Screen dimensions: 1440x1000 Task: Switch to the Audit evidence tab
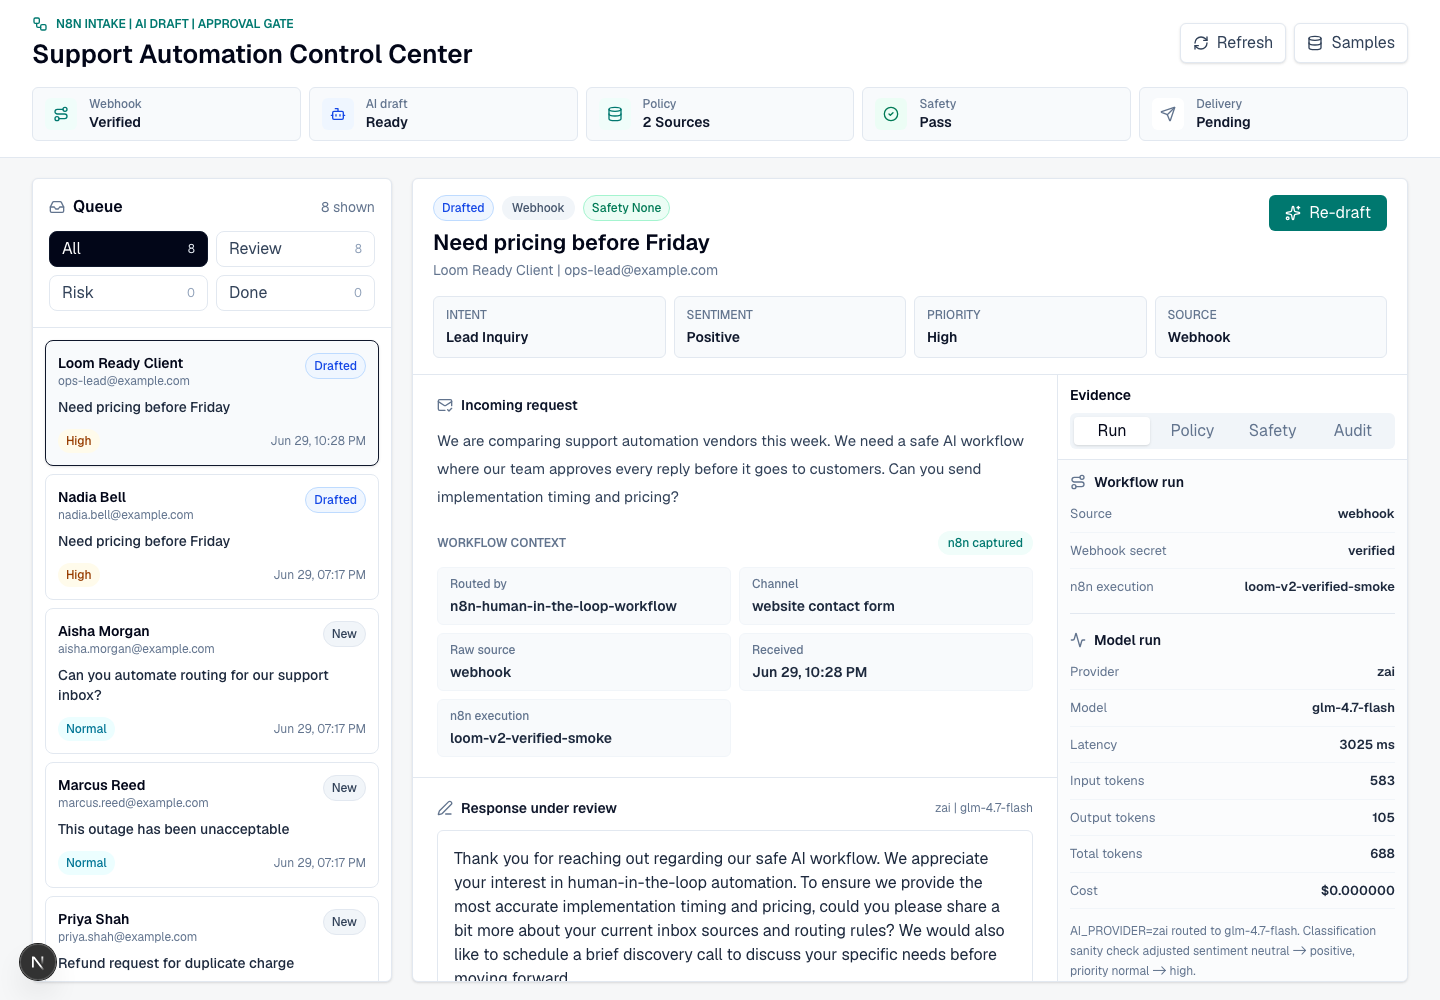(x=1353, y=431)
